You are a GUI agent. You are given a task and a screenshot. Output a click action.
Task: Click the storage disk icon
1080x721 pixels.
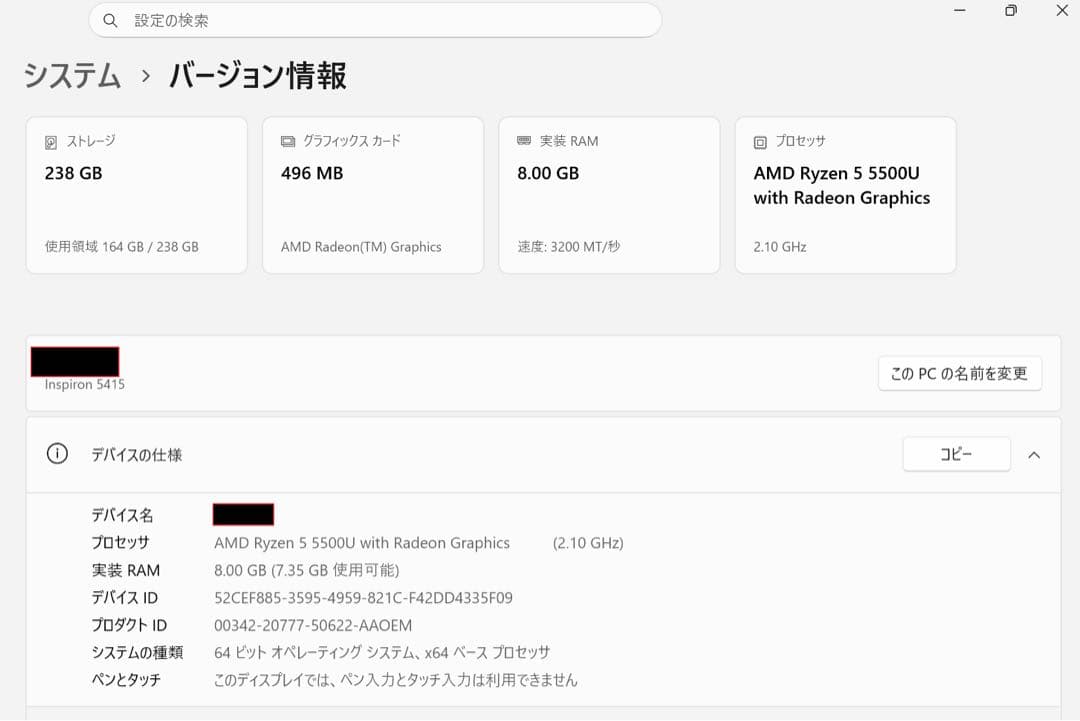click(51, 143)
